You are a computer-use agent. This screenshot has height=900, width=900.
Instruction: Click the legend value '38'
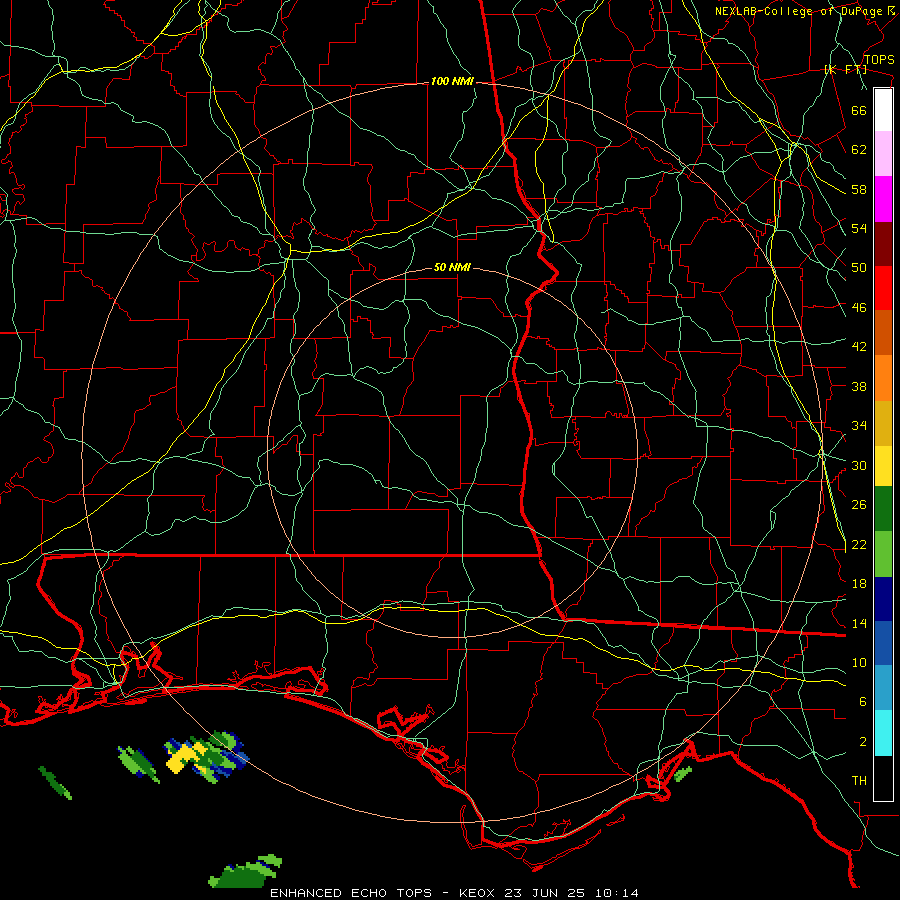[859, 386]
